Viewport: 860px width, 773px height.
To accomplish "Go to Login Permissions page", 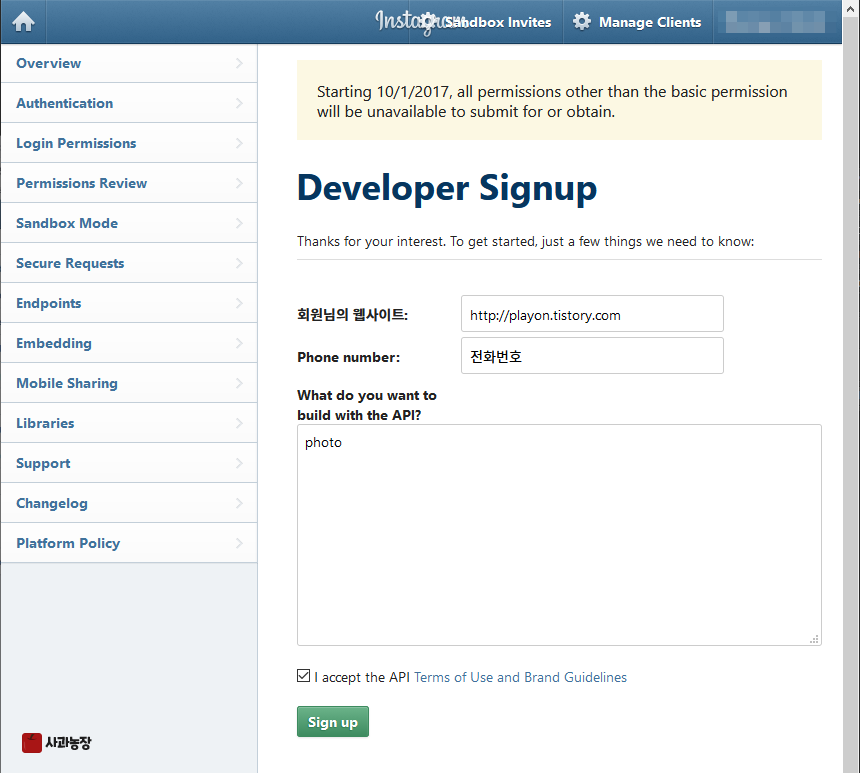I will (129, 143).
